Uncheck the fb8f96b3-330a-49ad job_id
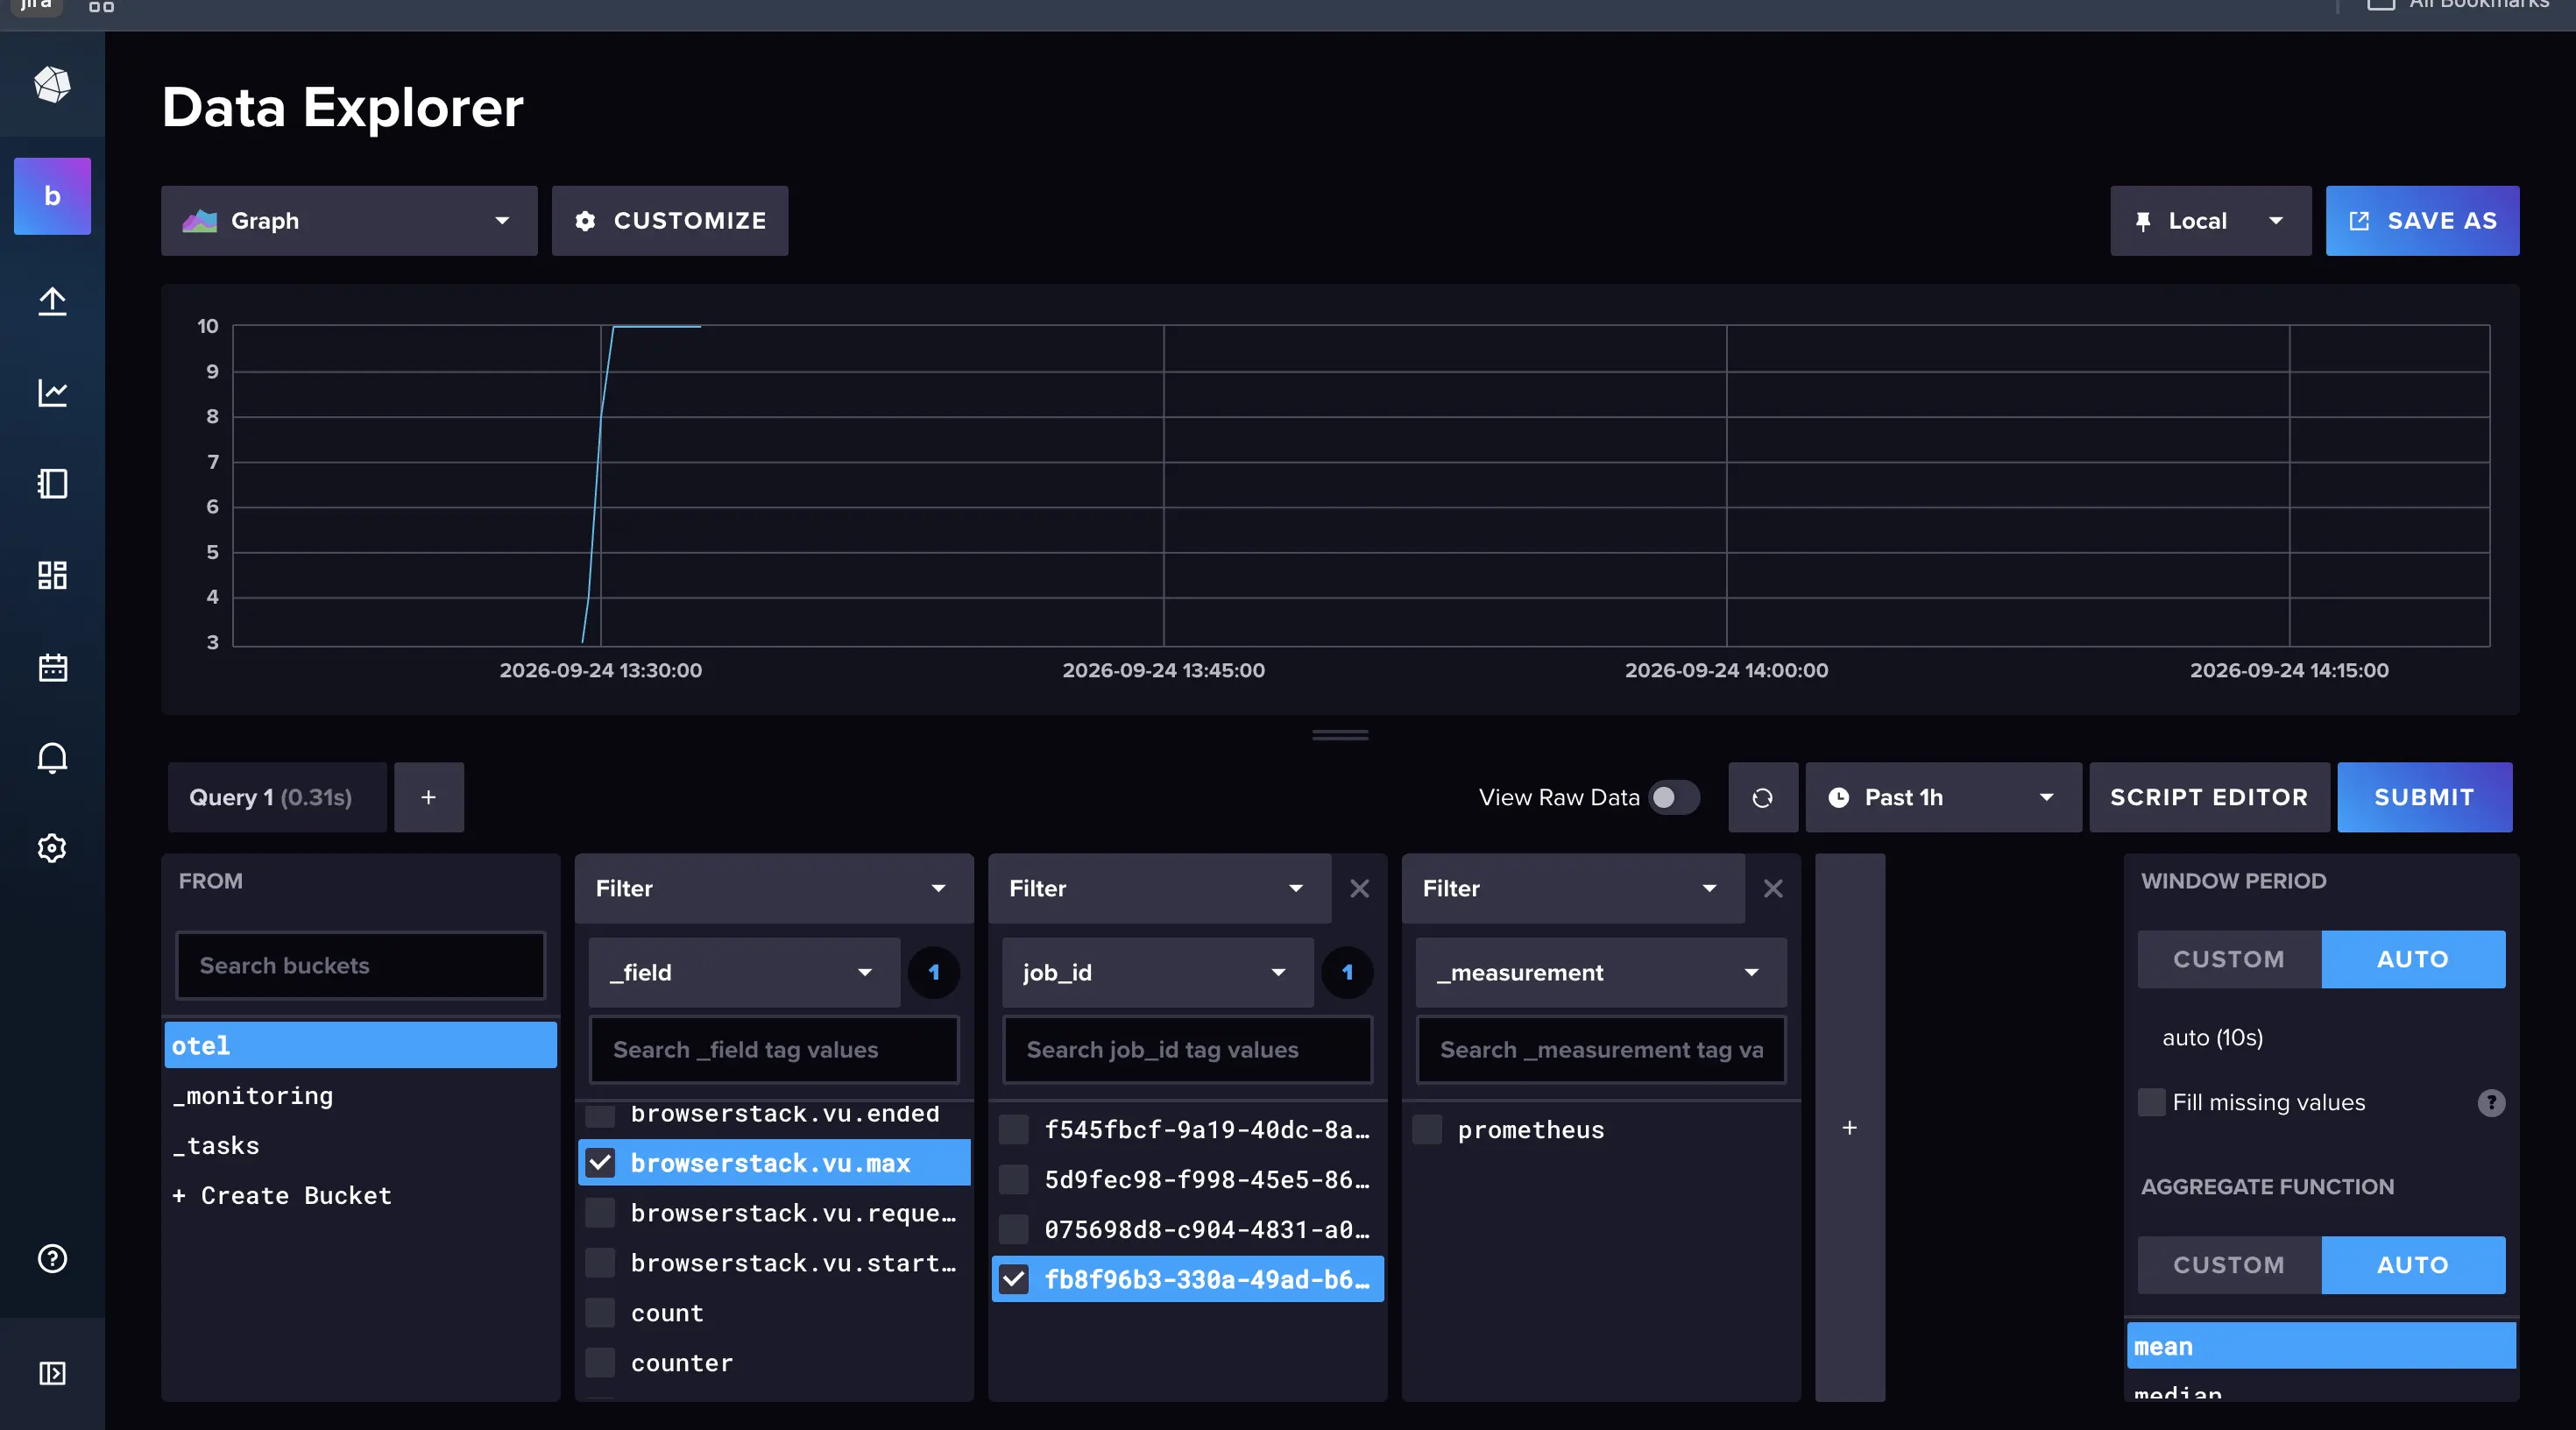Viewport: 2576px width, 1430px height. [1014, 1280]
